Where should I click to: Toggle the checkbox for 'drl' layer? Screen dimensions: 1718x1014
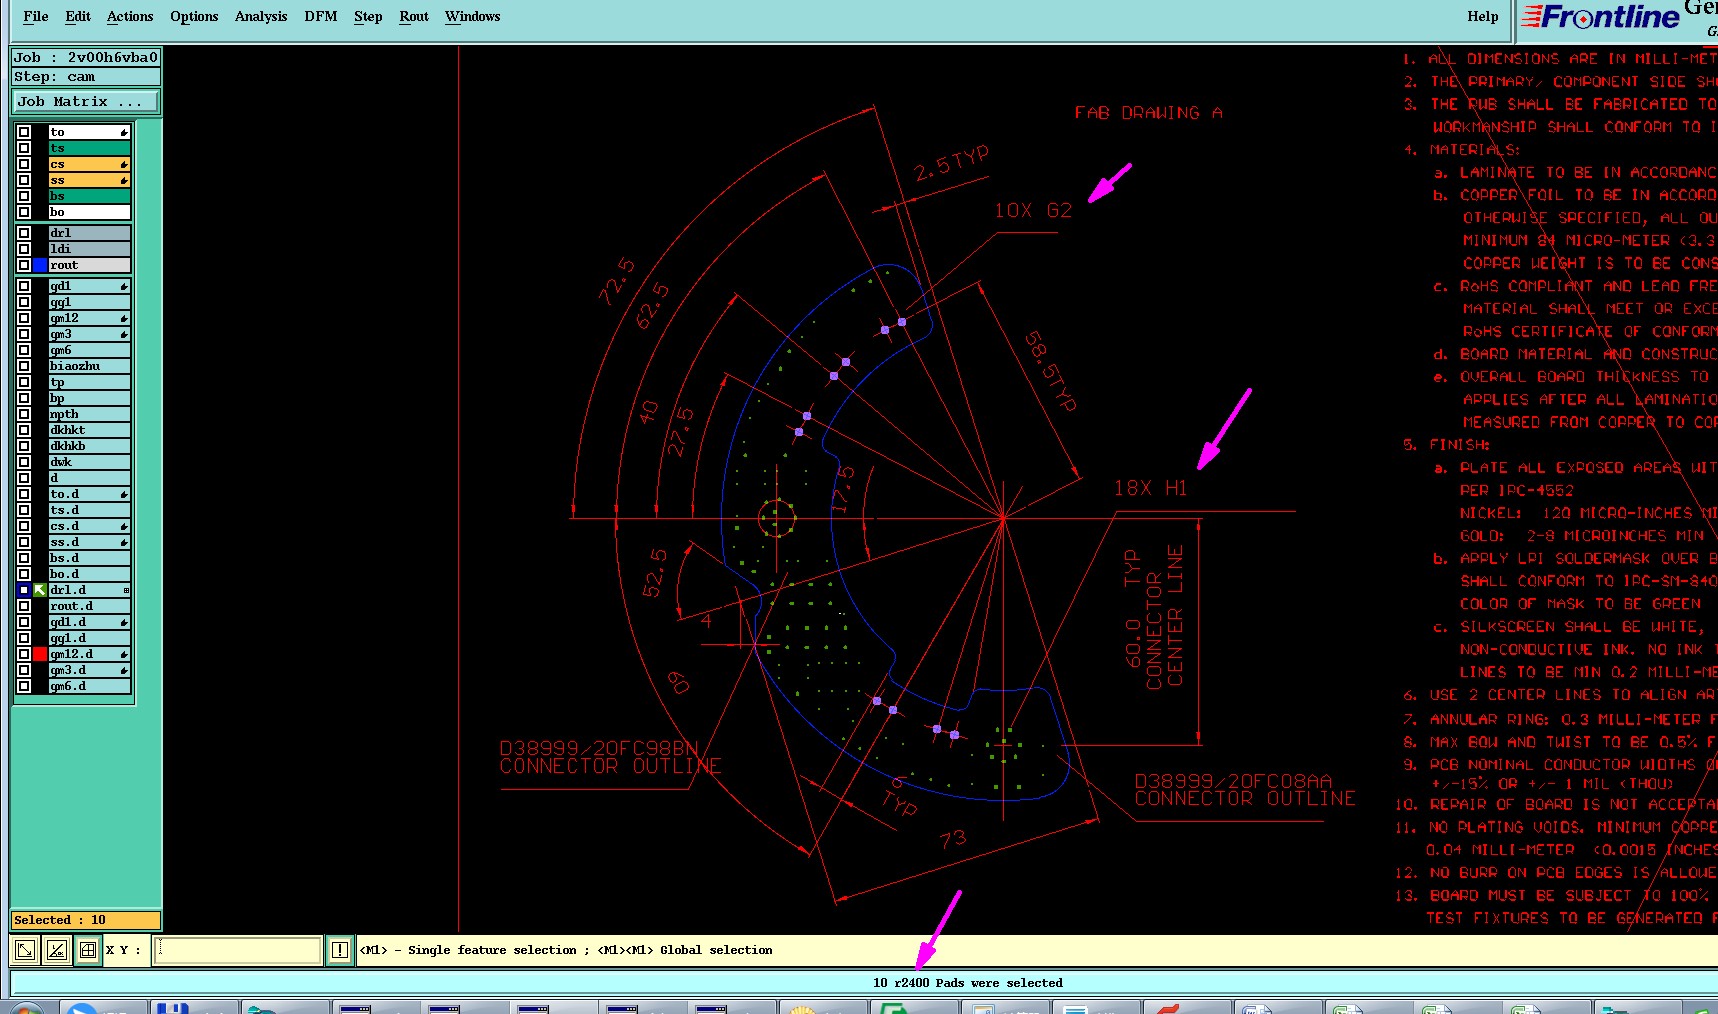point(24,233)
